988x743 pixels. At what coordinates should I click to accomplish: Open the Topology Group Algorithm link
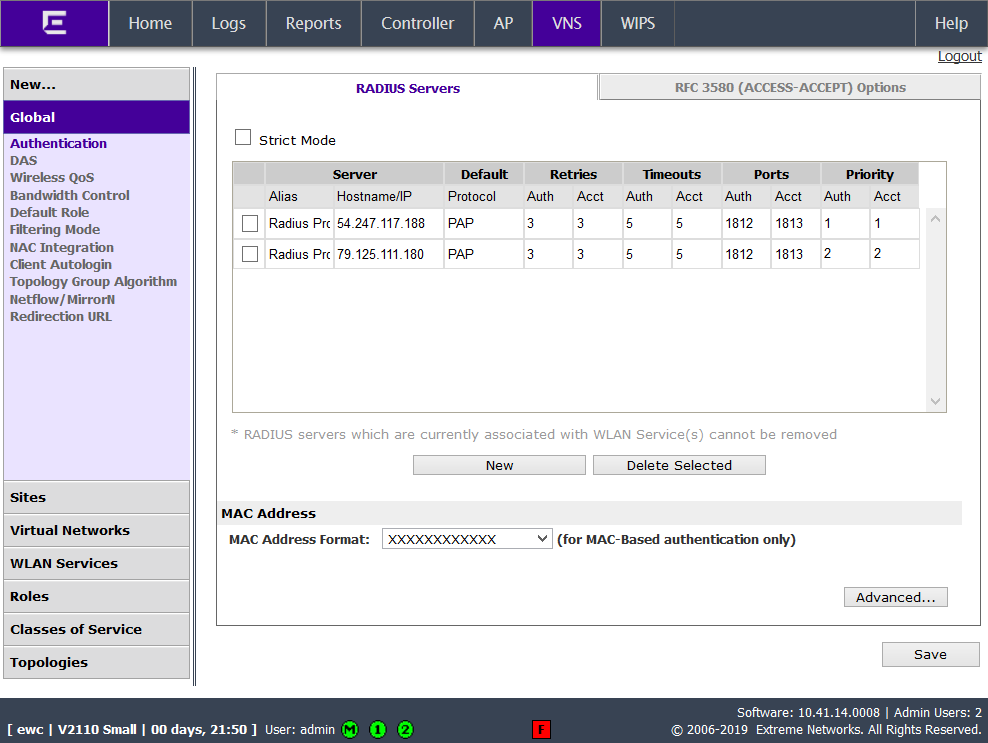point(93,282)
